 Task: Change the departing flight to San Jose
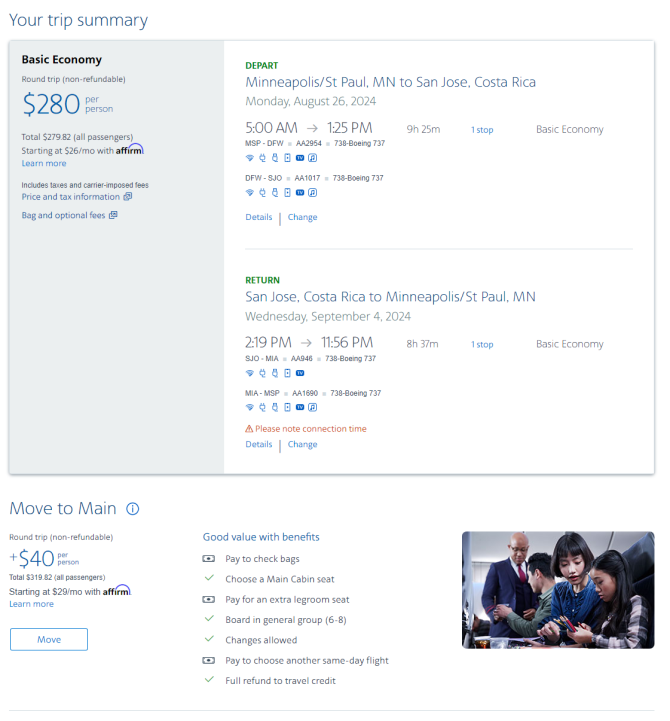pyautogui.click(x=302, y=217)
